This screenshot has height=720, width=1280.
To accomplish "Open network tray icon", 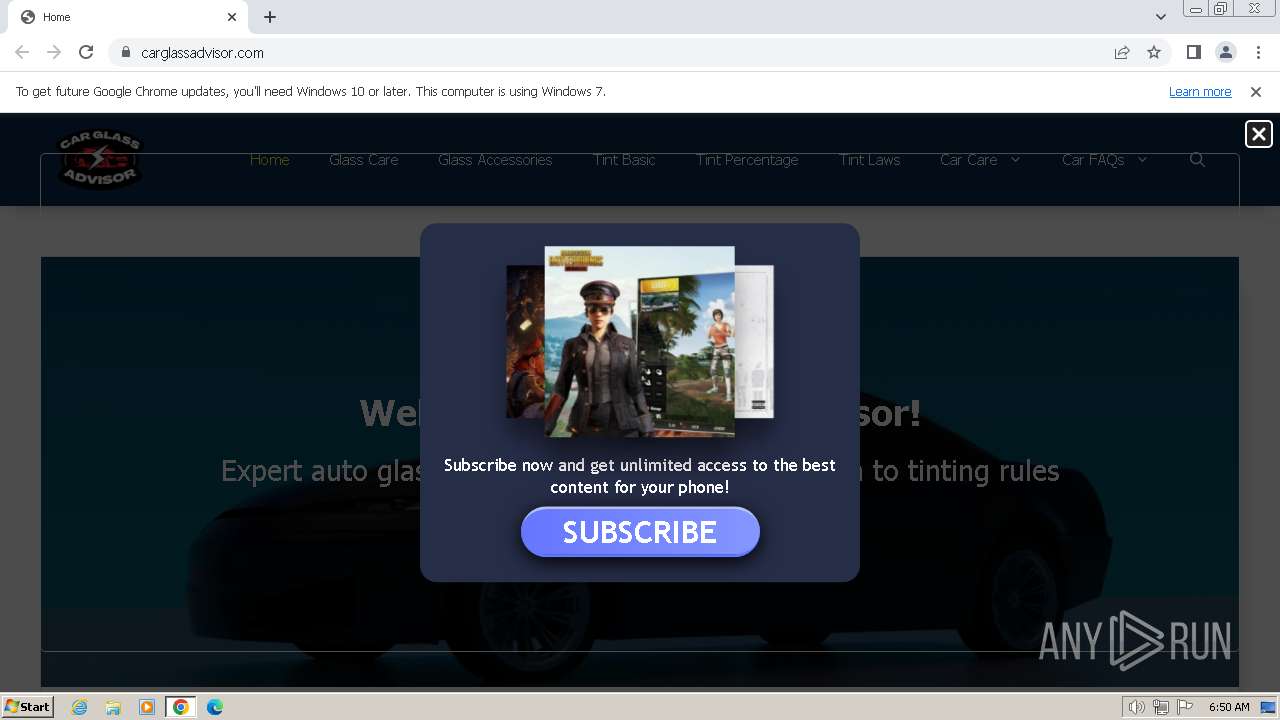I will tap(1161, 707).
